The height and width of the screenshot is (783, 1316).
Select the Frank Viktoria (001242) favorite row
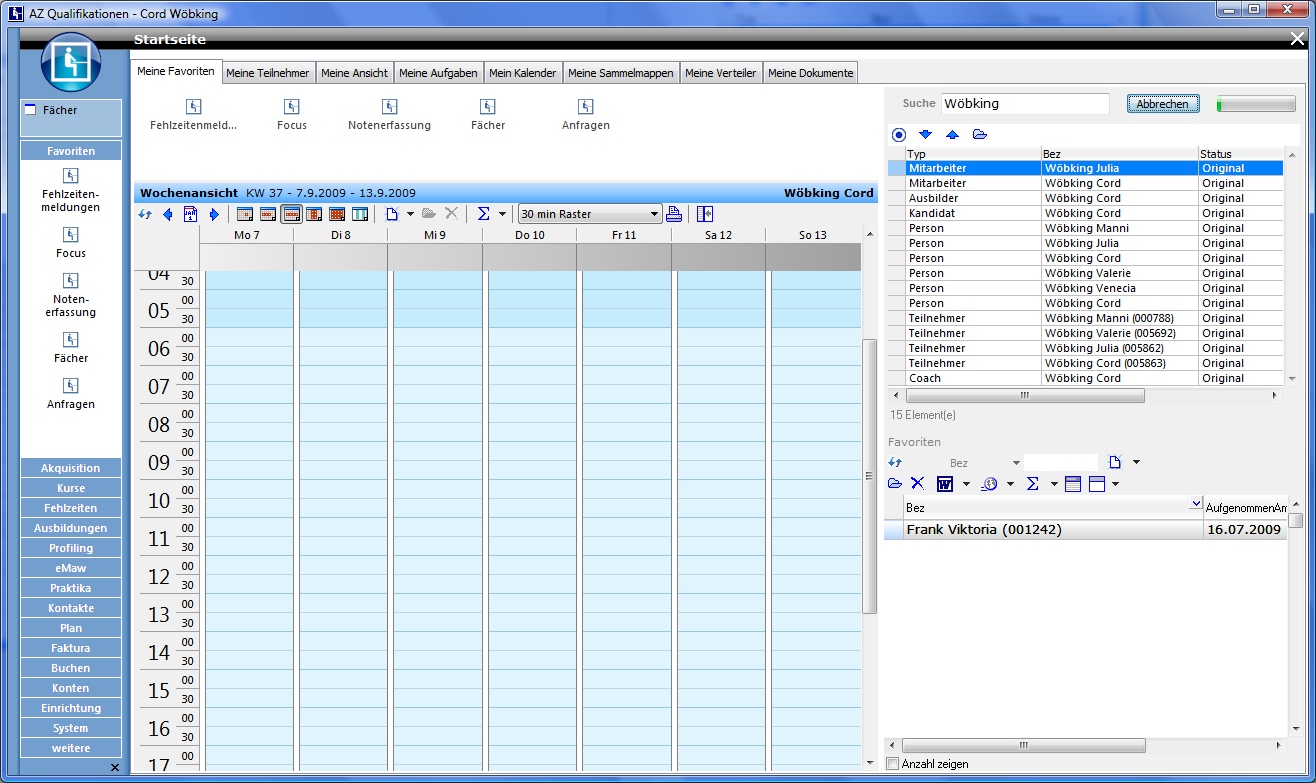1085,530
